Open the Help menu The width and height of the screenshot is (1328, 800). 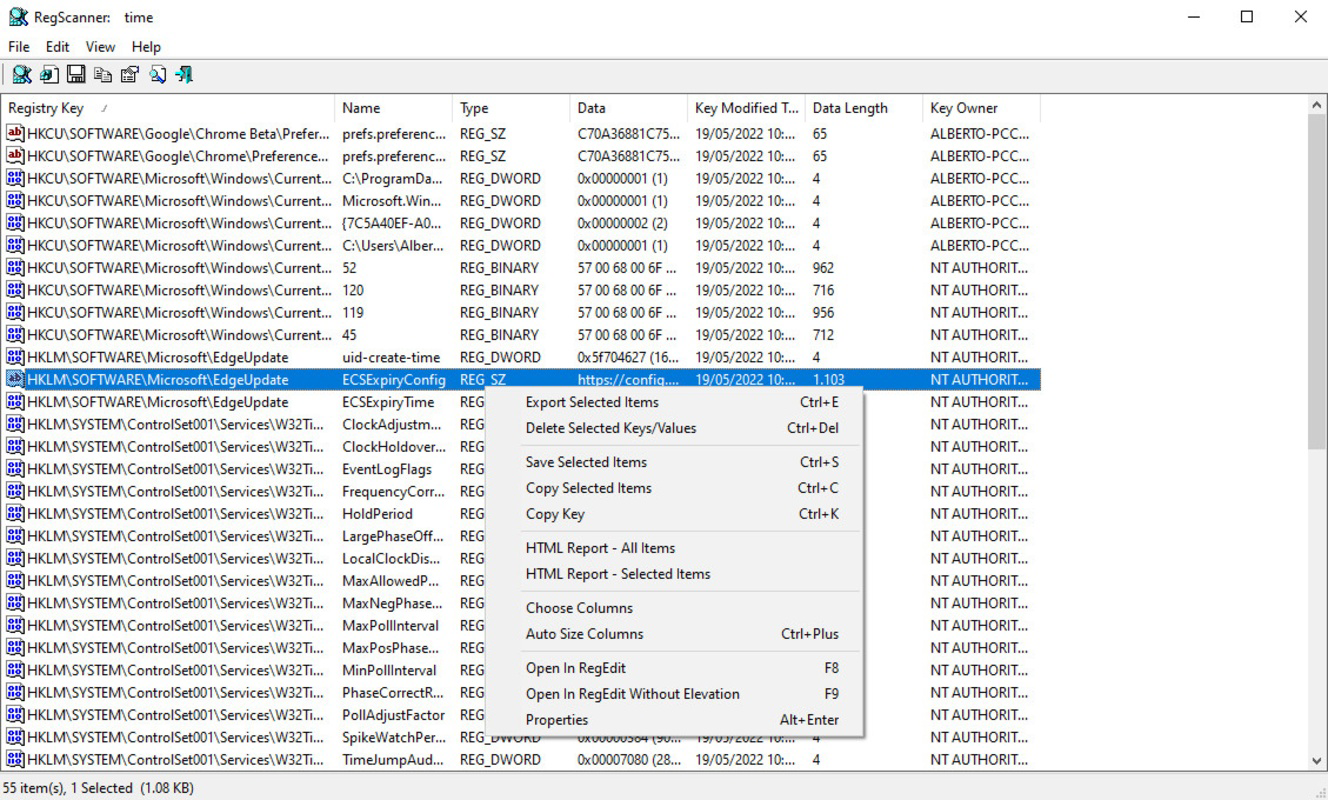pos(146,46)
